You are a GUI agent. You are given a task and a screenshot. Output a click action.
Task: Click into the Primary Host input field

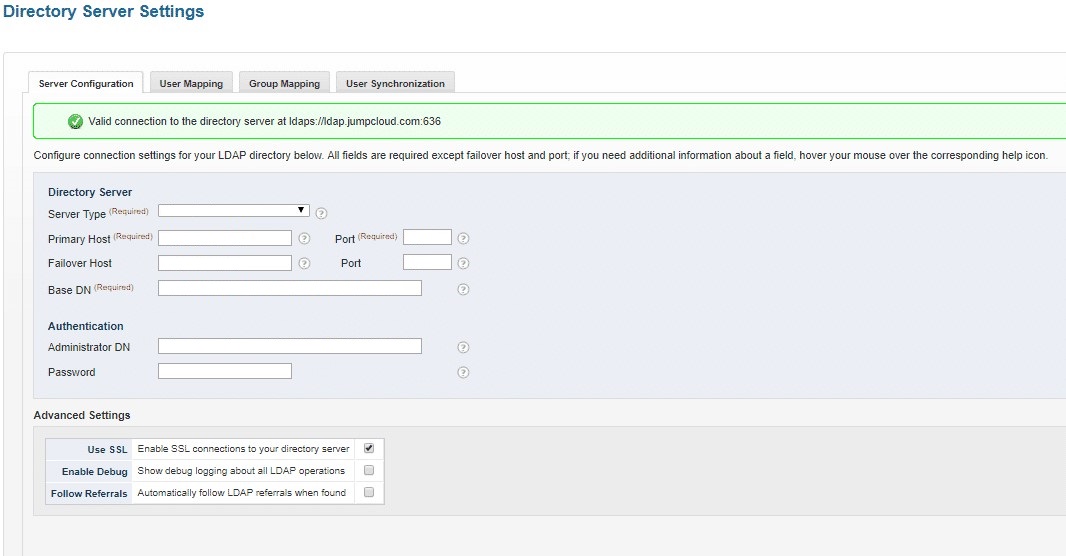click(x=225, y=238)
